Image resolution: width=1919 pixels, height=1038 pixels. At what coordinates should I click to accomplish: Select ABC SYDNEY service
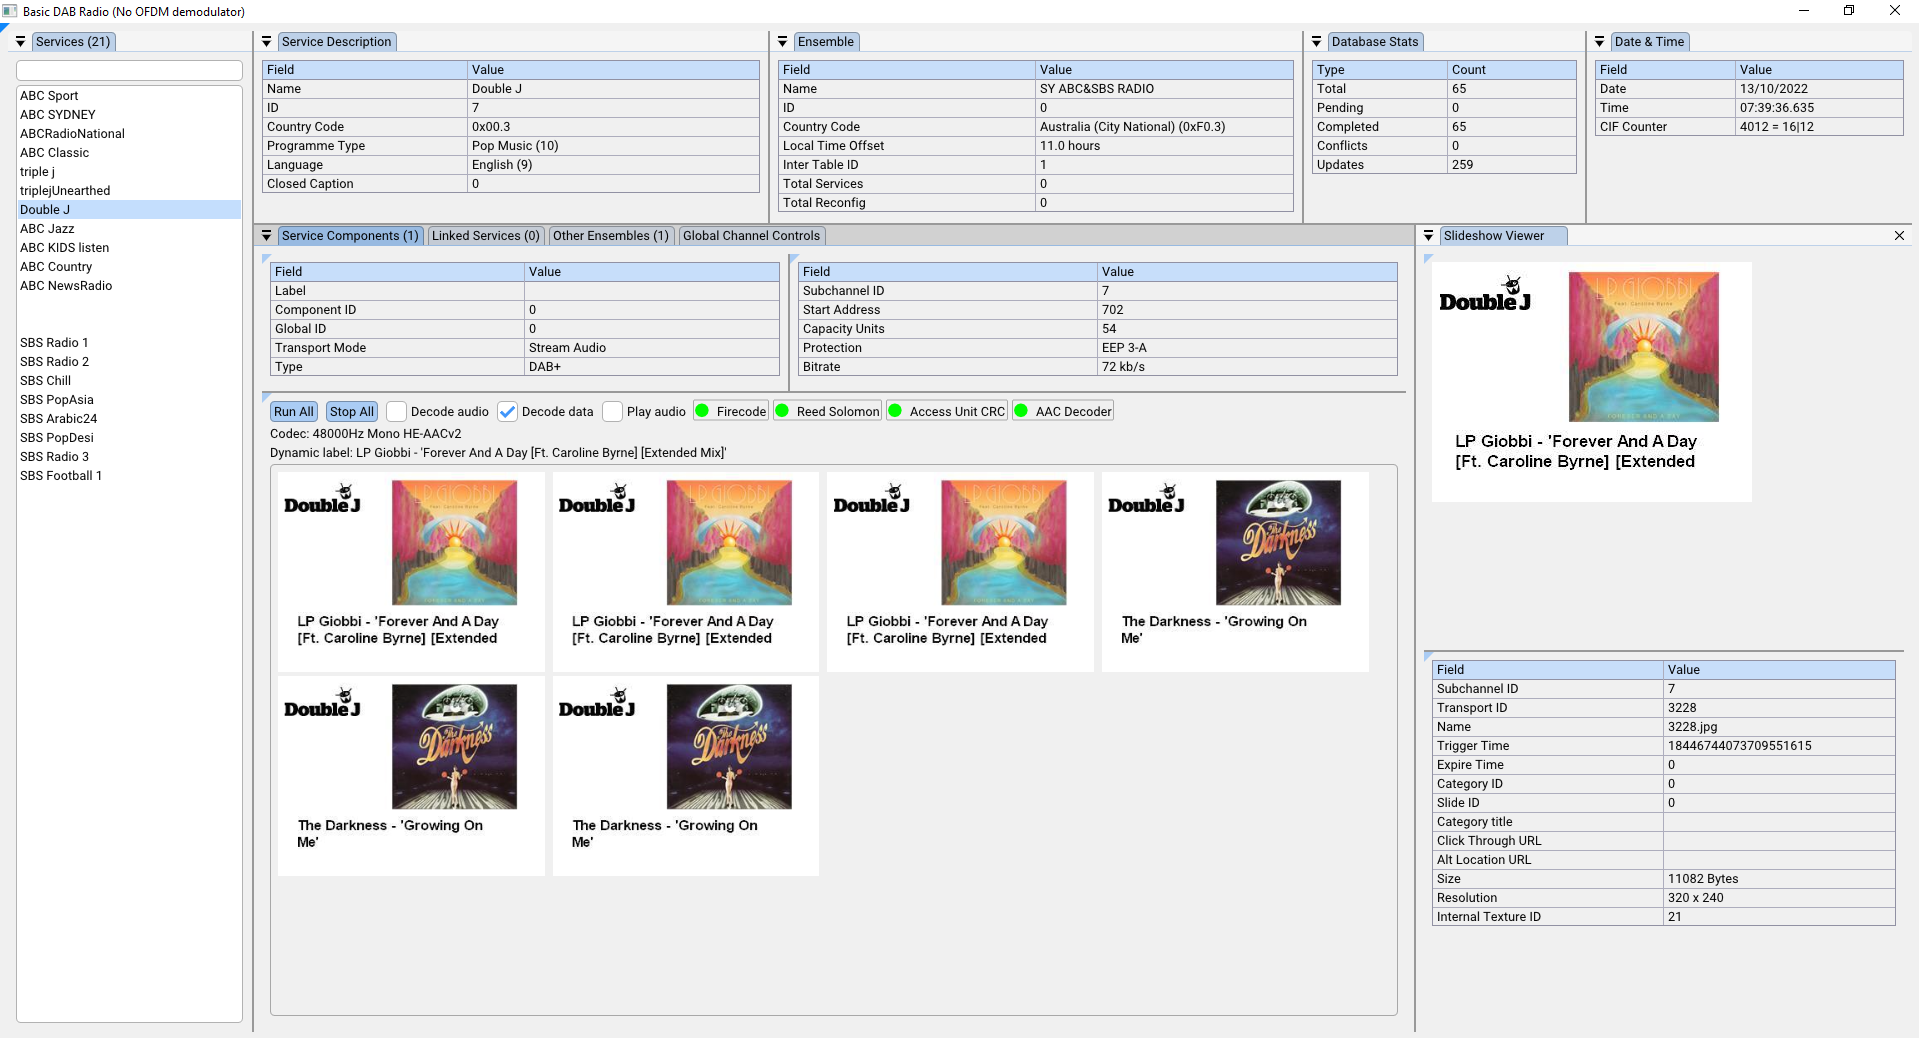click(x=129, y=115)
